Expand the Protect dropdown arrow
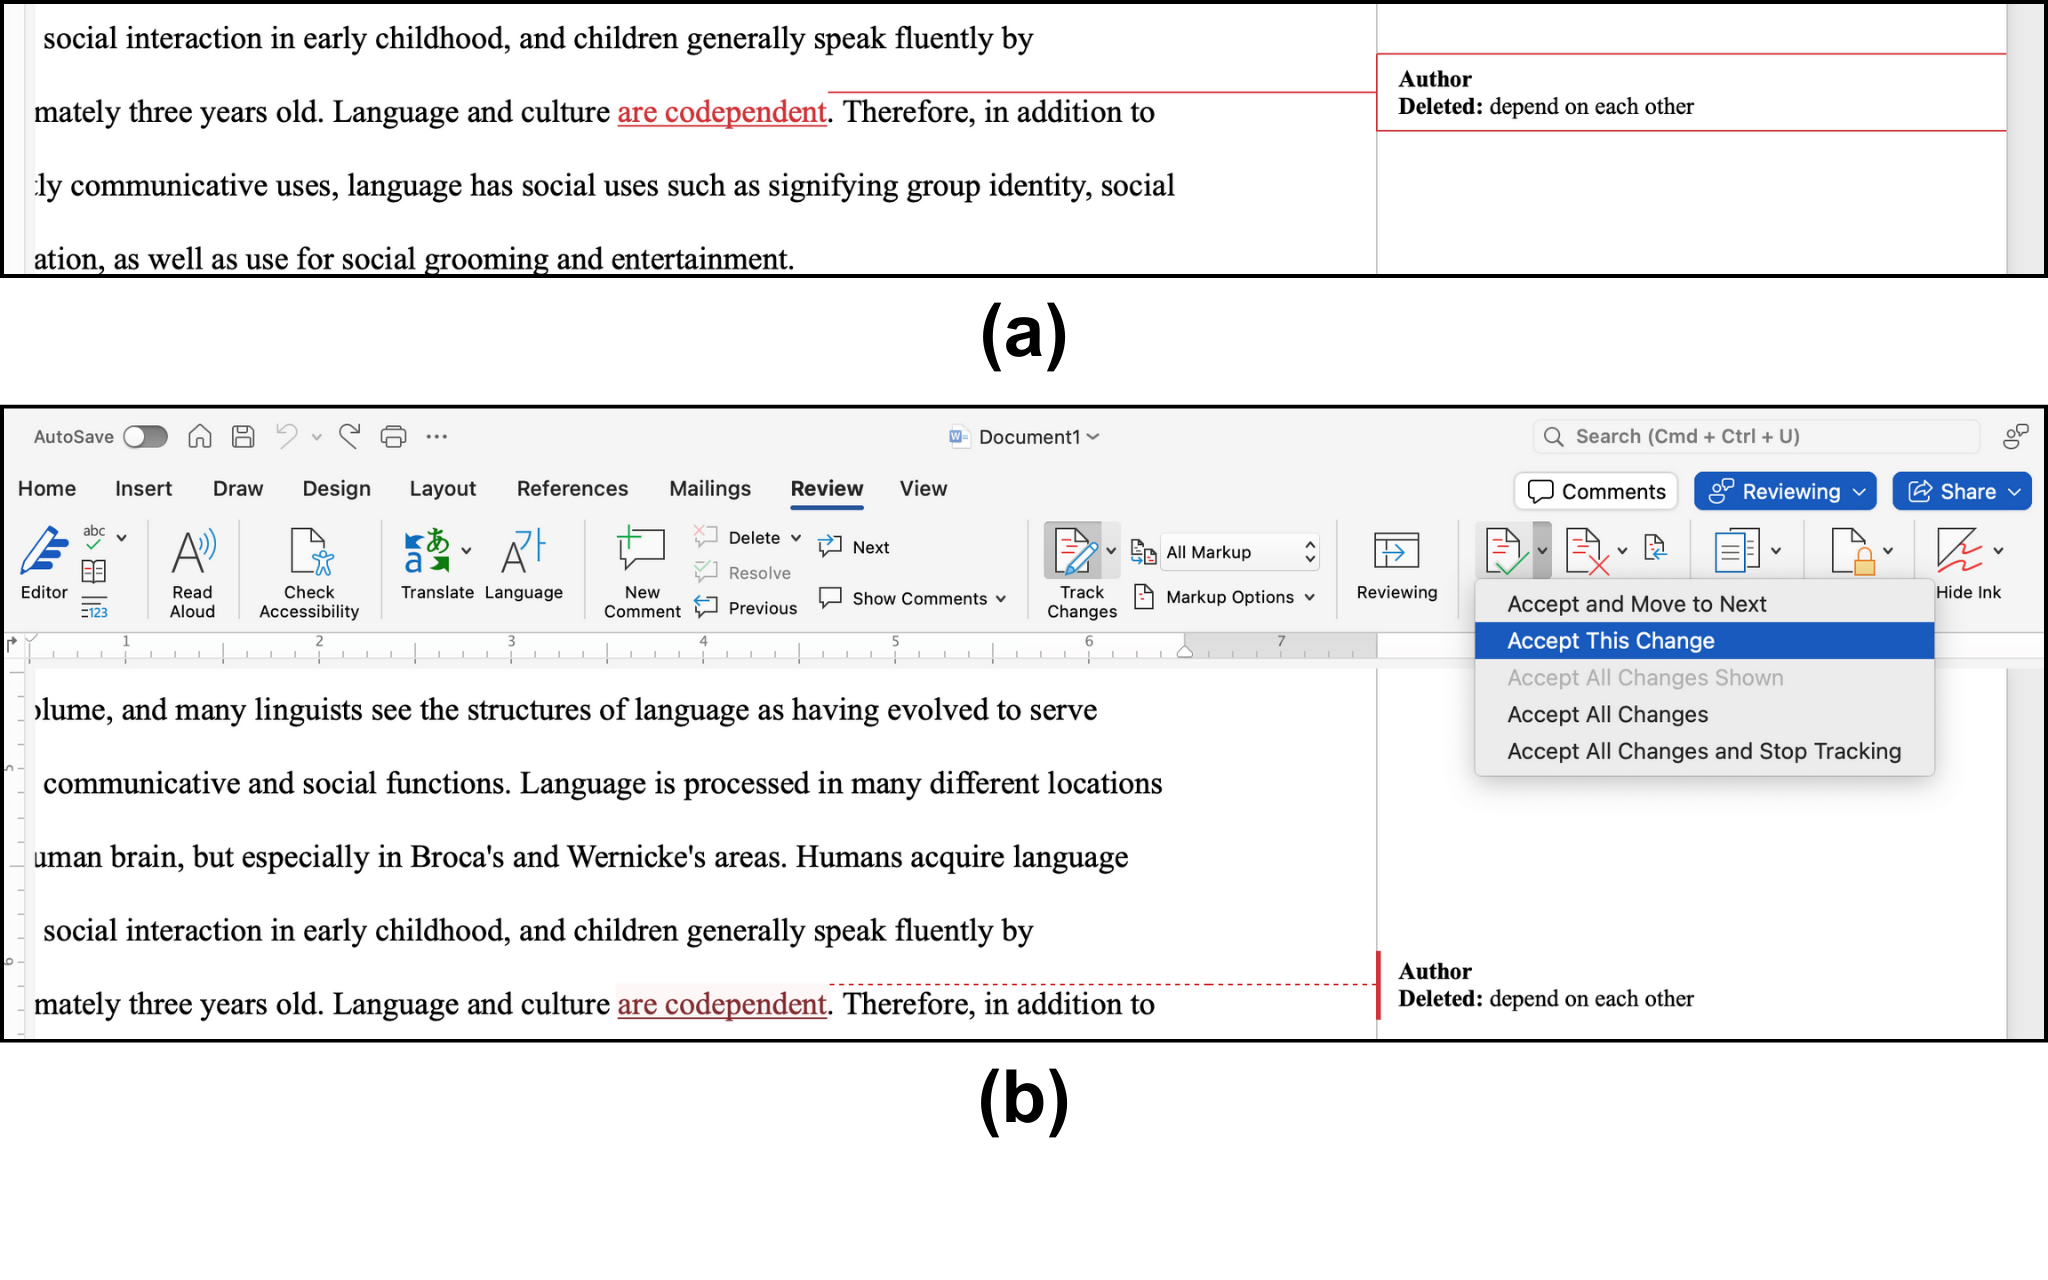 point(1888,550)
